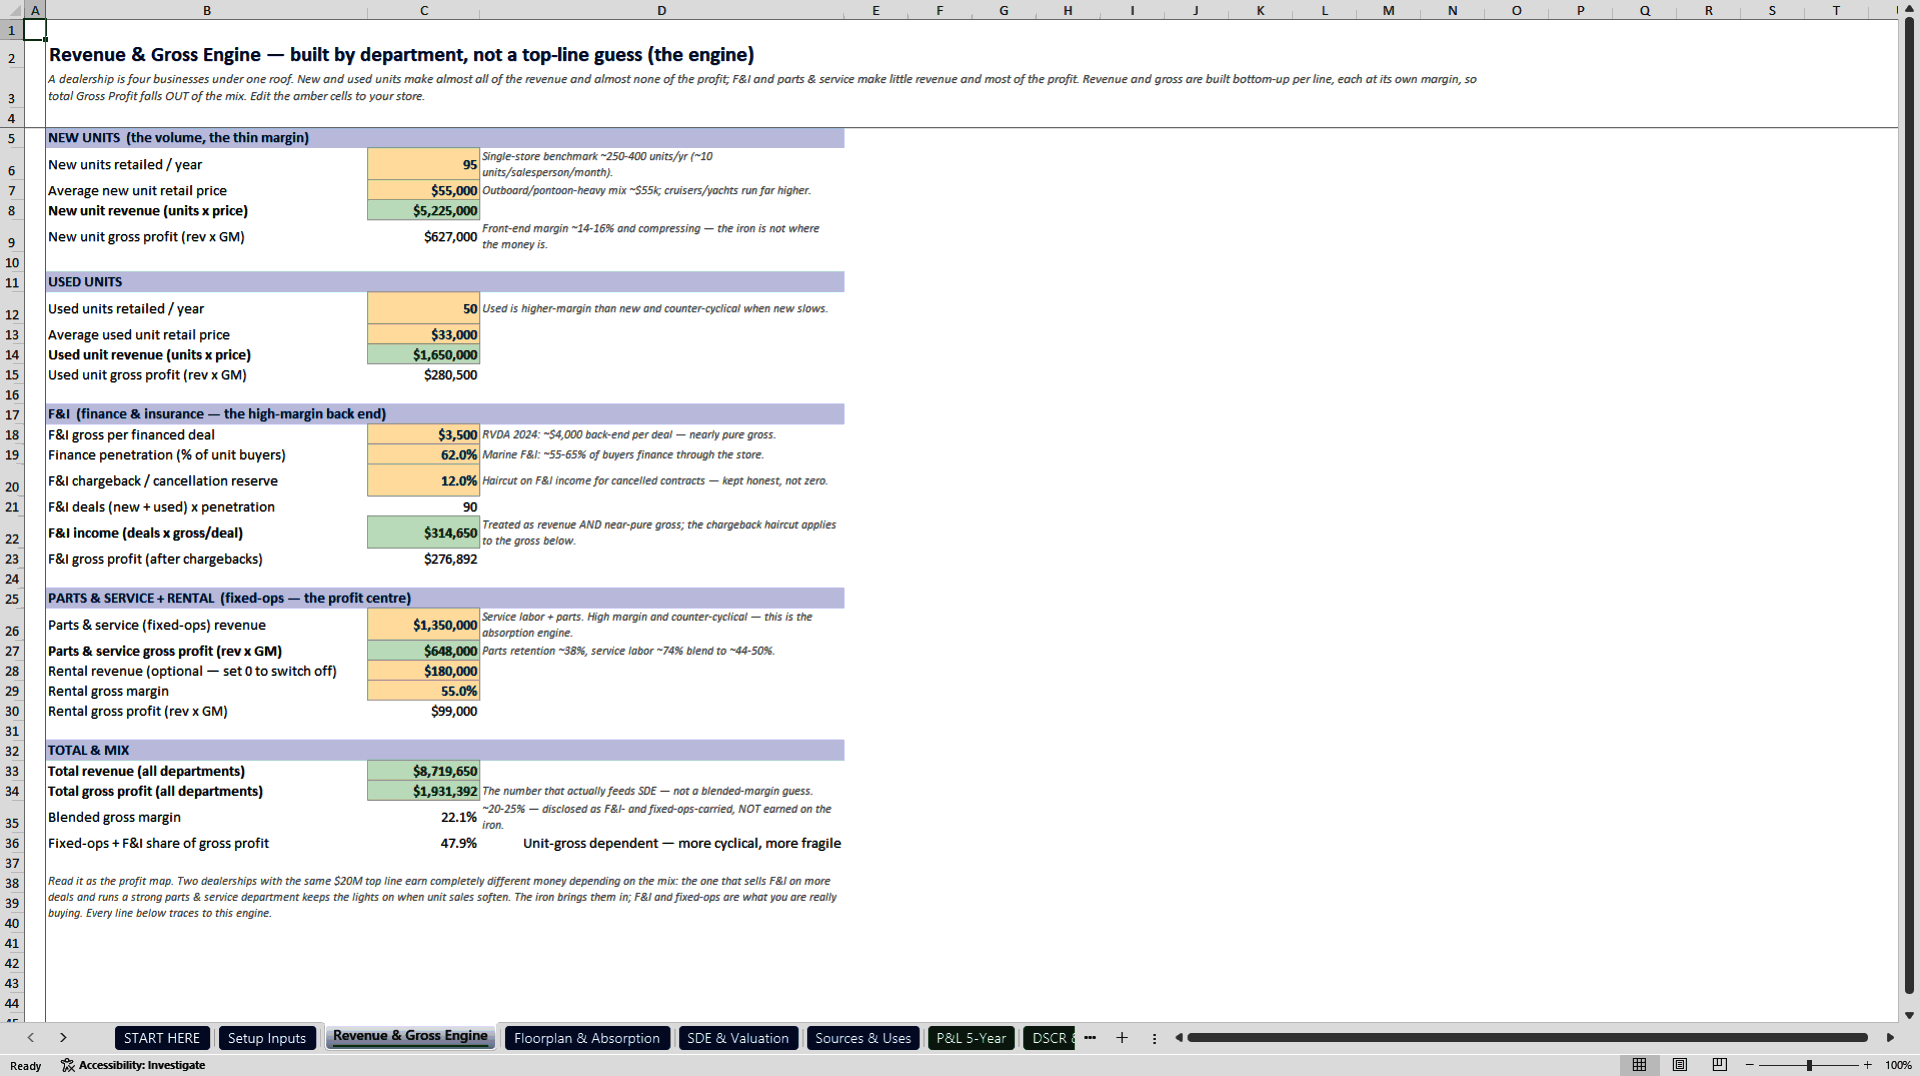Click the Revenue & Gross Engine title
Screen dimensions: 1920x1076
click(401, 54)
